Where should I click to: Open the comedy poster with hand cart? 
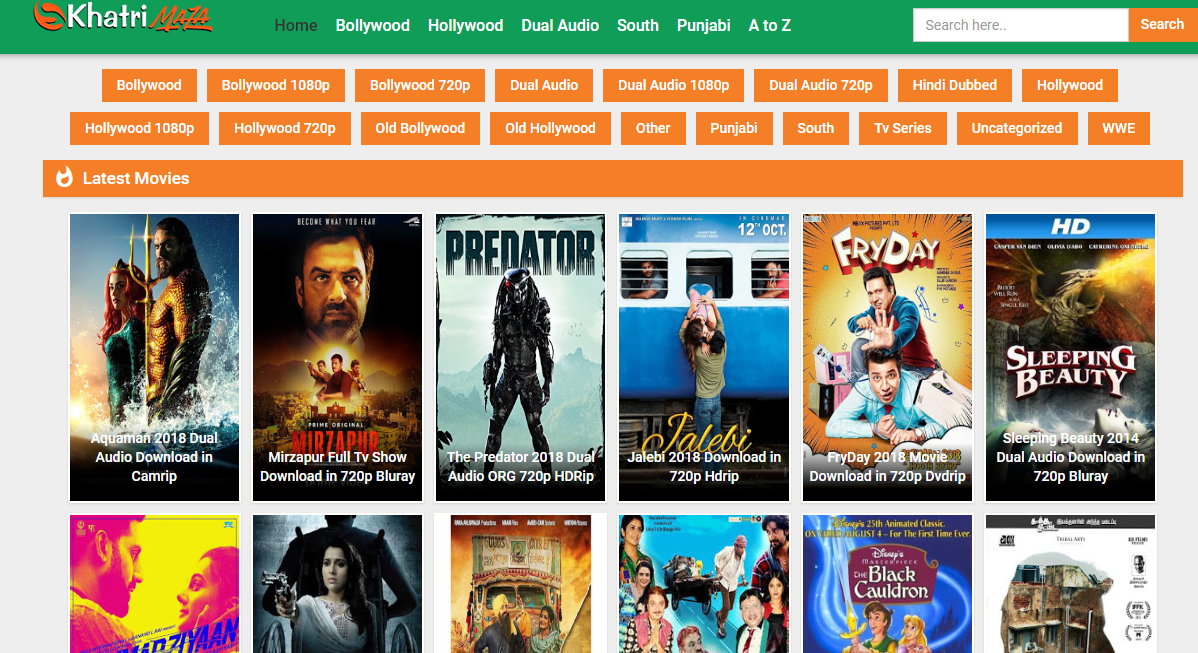click(x=704, y=583)
